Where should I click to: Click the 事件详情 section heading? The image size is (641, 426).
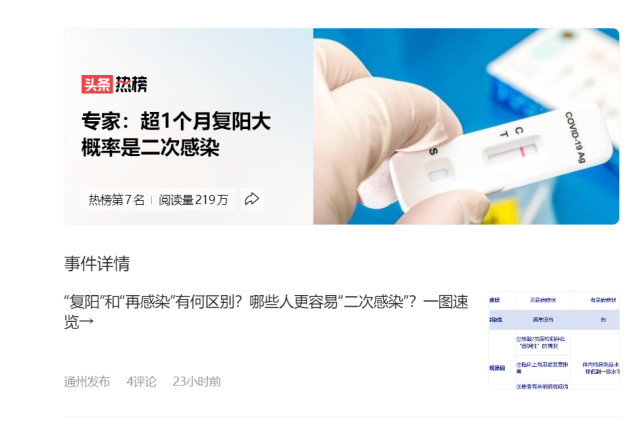point(97,263)
